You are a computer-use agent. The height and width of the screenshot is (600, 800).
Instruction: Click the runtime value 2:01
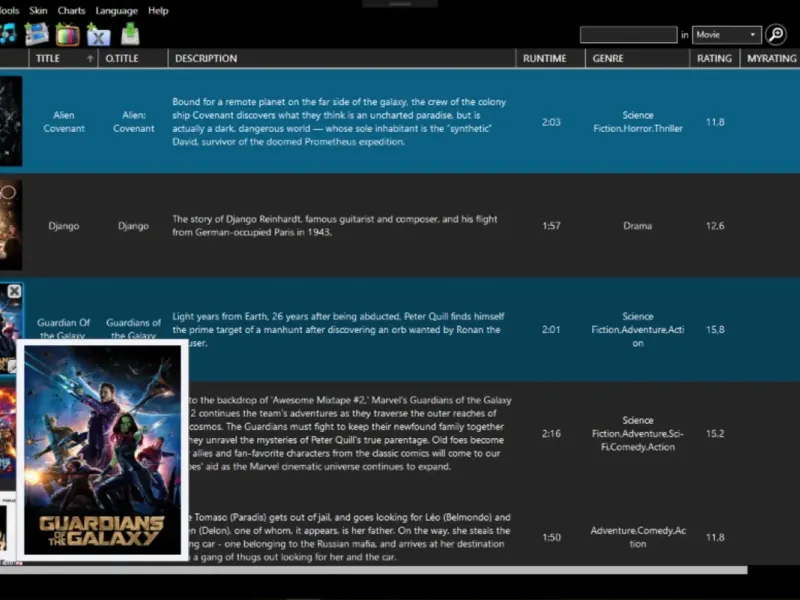pos(551,330)
